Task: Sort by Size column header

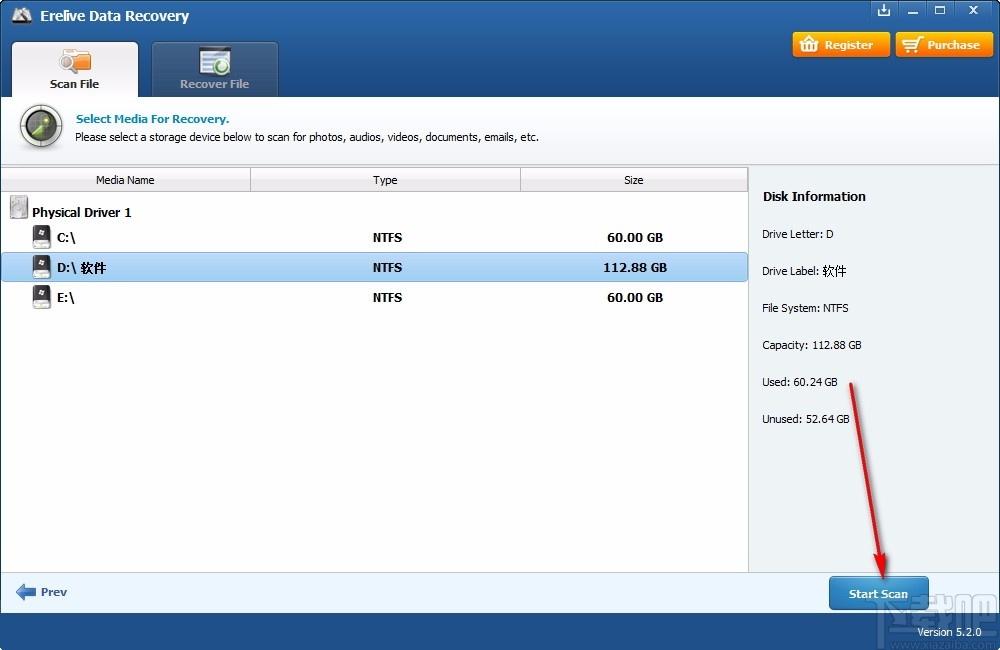Action: [634, 180]
